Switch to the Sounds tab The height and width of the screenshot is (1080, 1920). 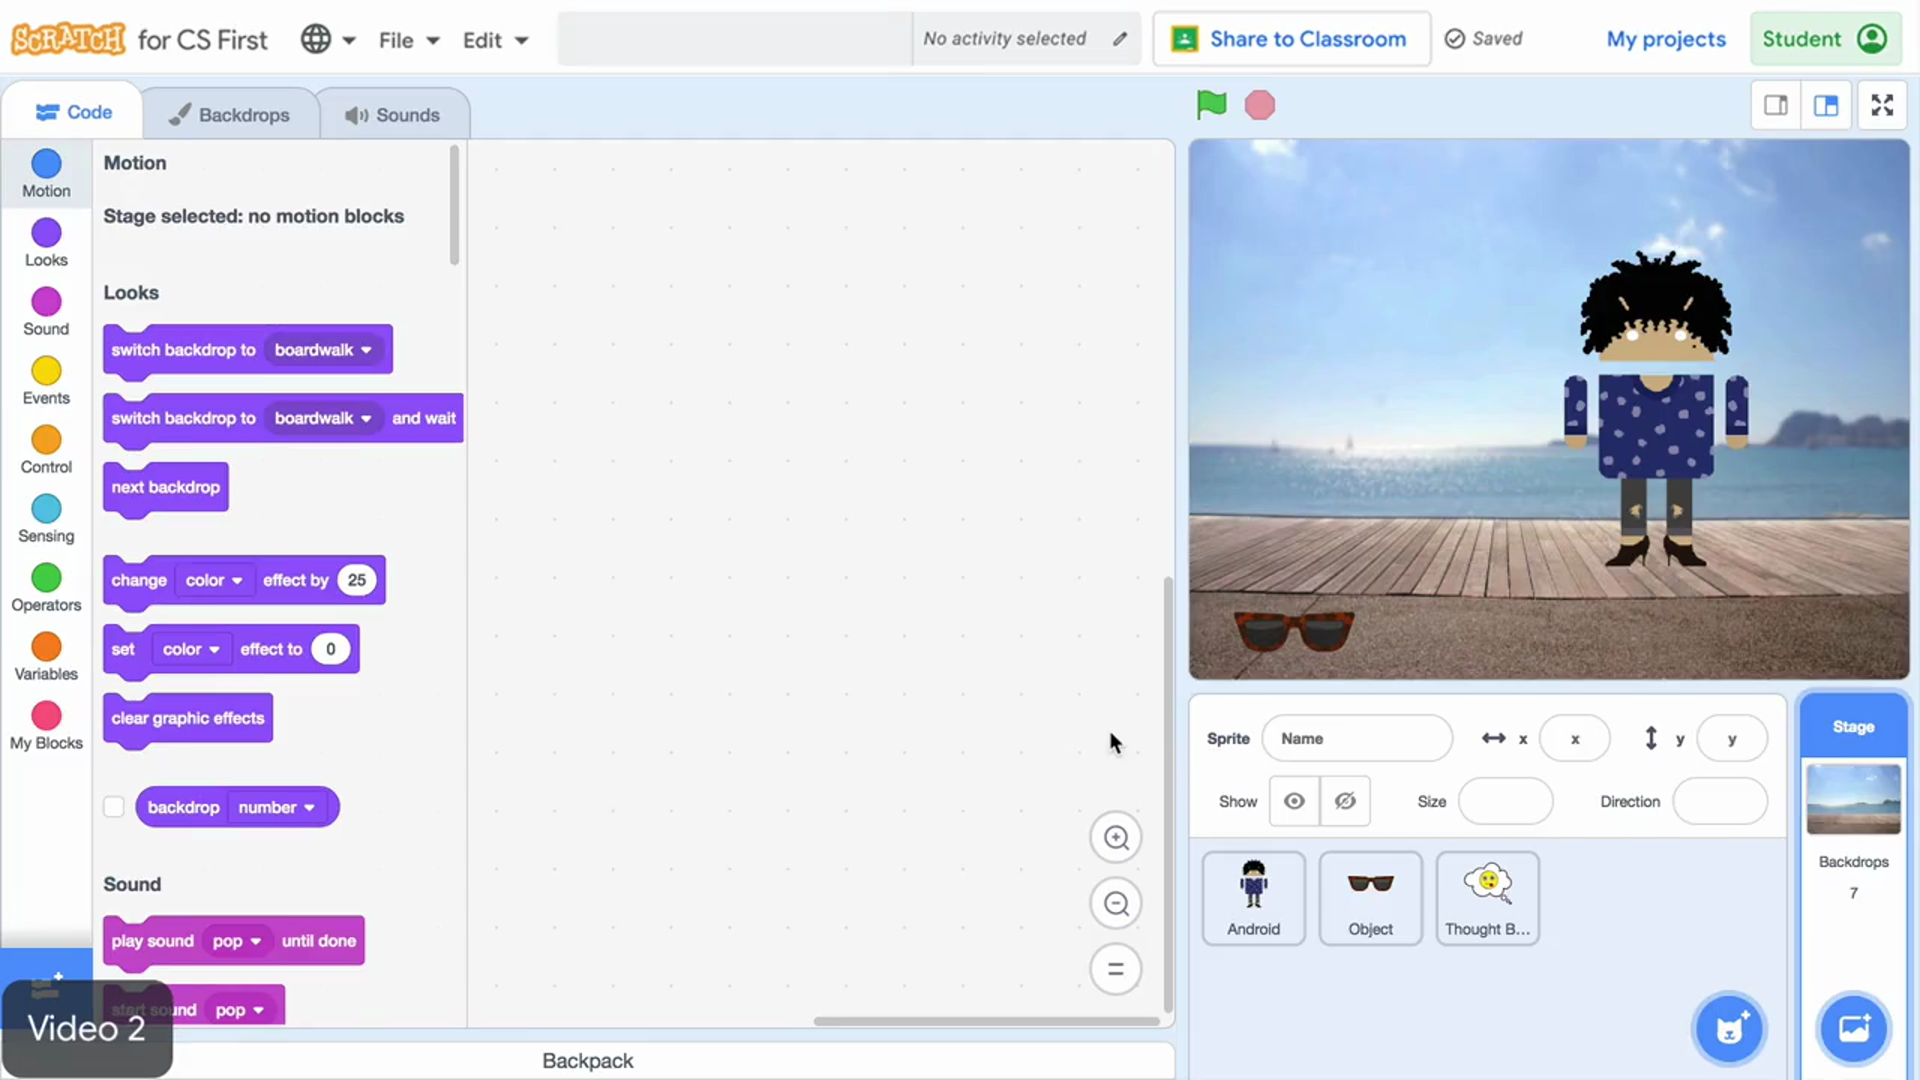pyautogui.click(x=393, y=114)
